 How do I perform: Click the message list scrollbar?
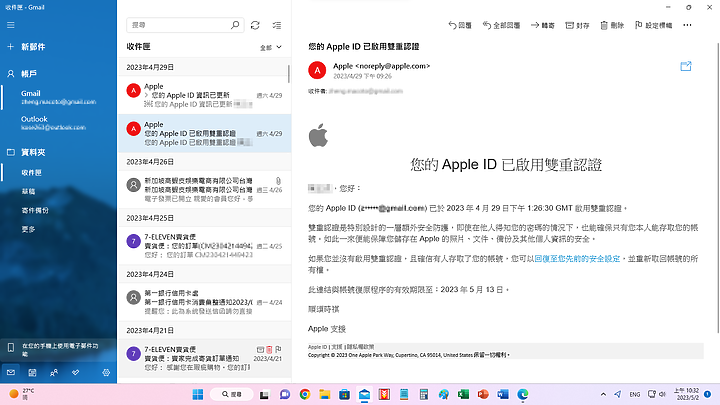tap(289, 73)
